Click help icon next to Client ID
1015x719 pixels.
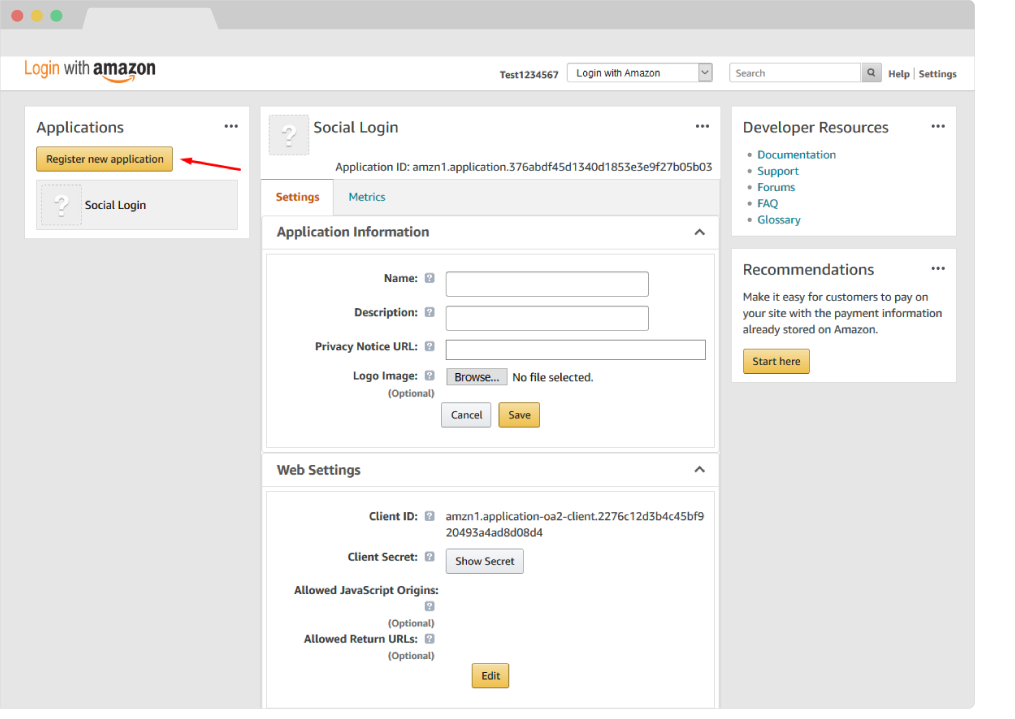(x=429, y=517)
